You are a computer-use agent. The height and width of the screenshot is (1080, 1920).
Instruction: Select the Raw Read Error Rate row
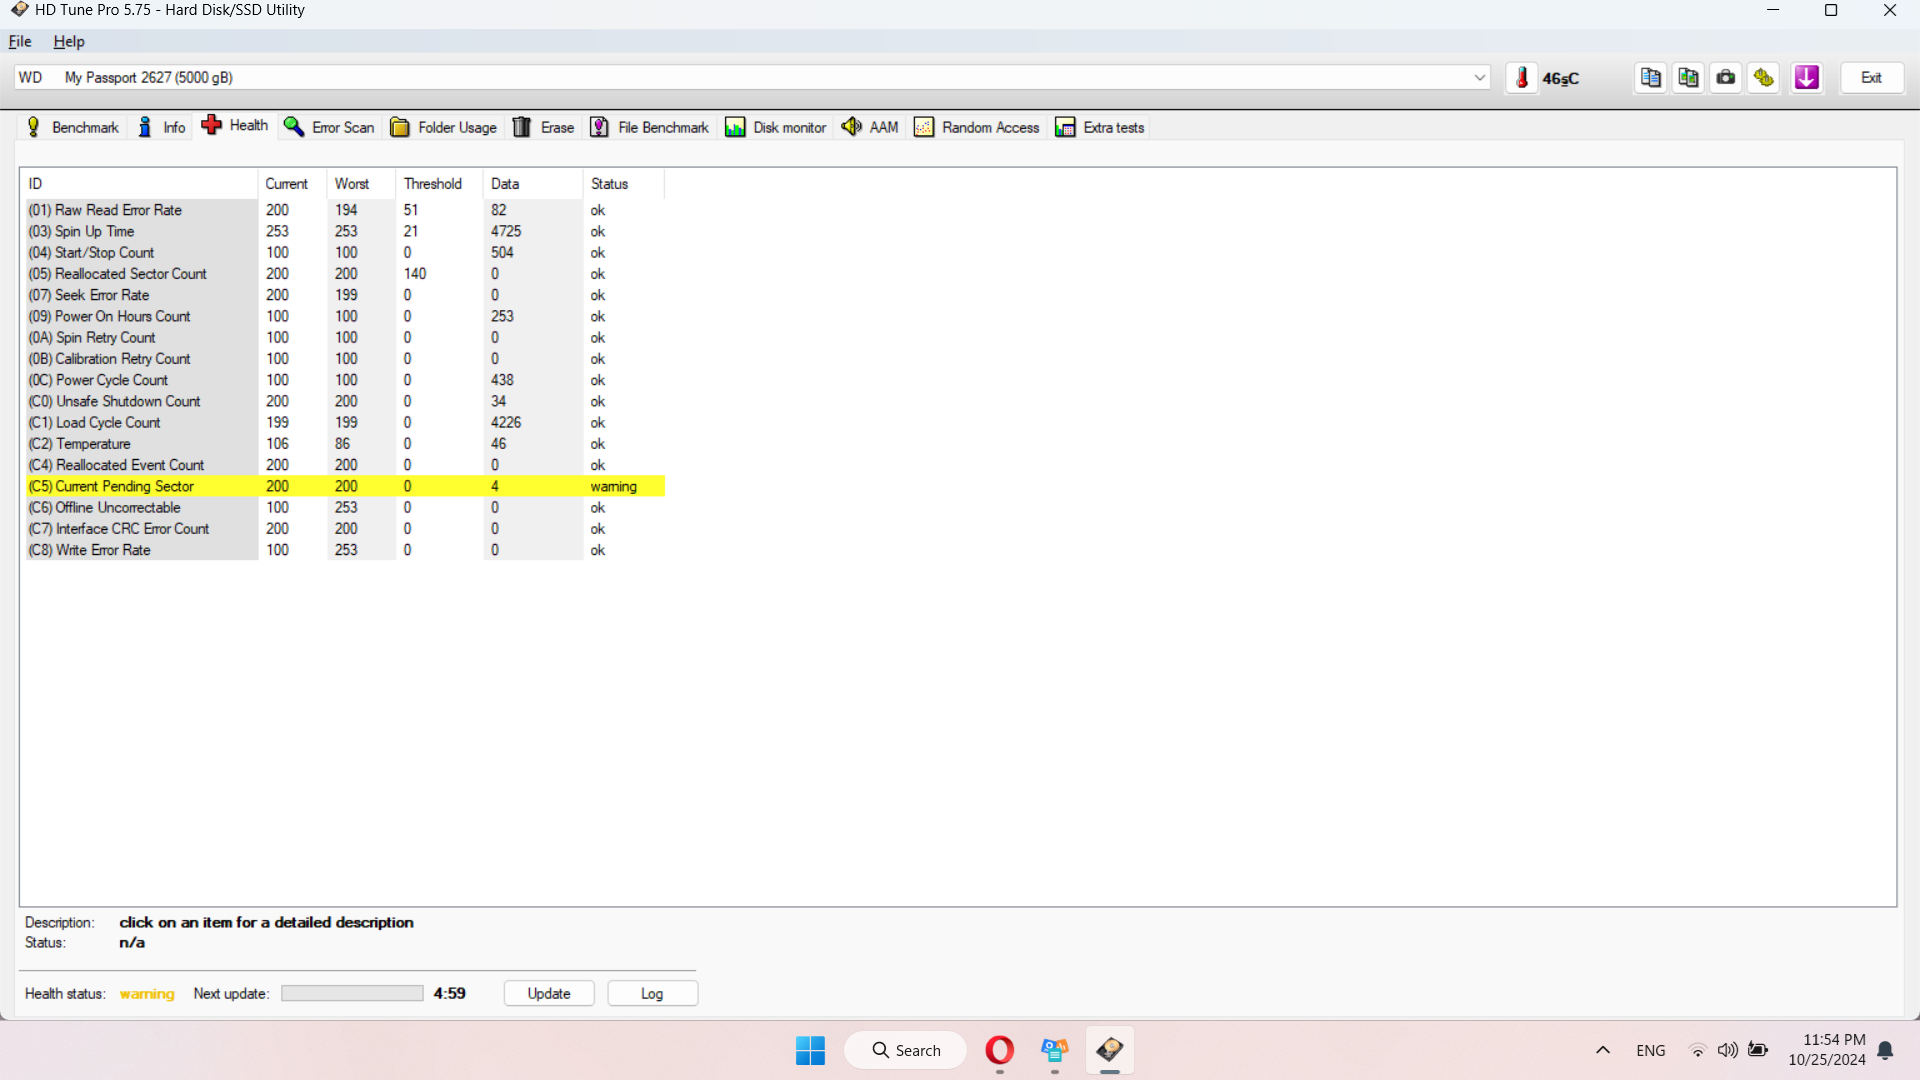[x=345, y=210]
